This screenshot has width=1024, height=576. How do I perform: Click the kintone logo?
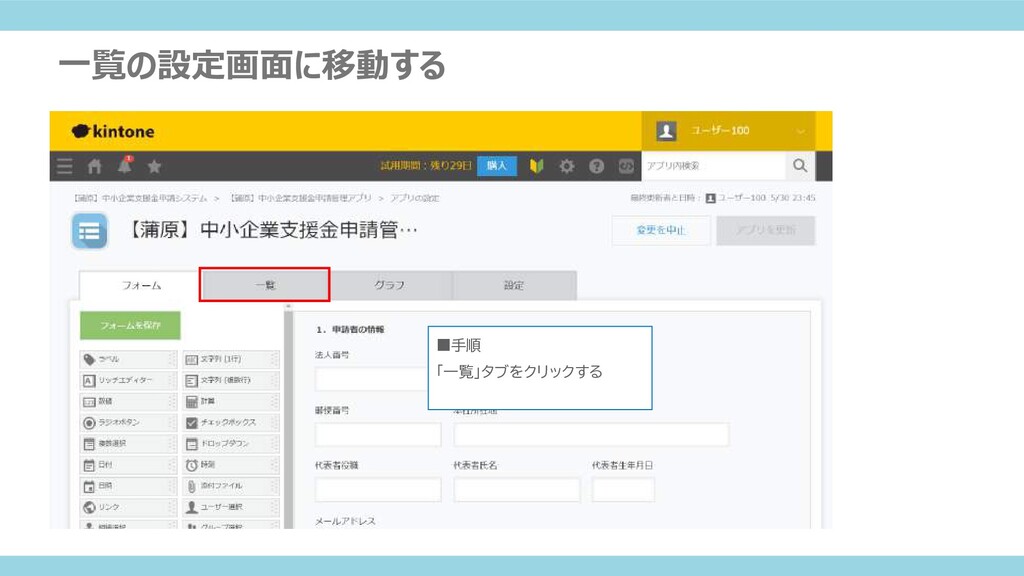point(113,131)
